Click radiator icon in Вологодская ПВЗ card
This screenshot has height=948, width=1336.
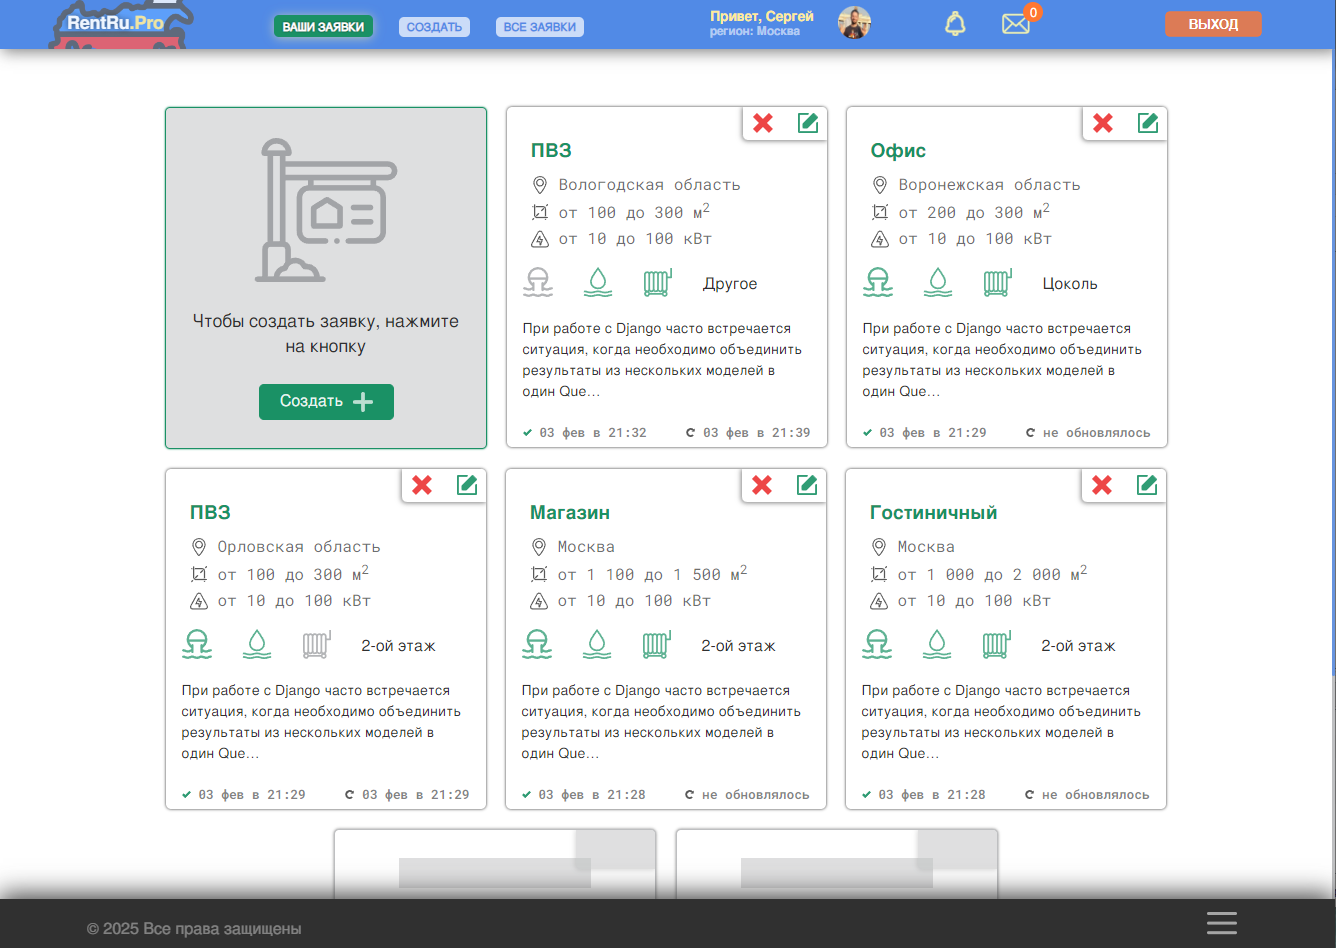(657, 283)
